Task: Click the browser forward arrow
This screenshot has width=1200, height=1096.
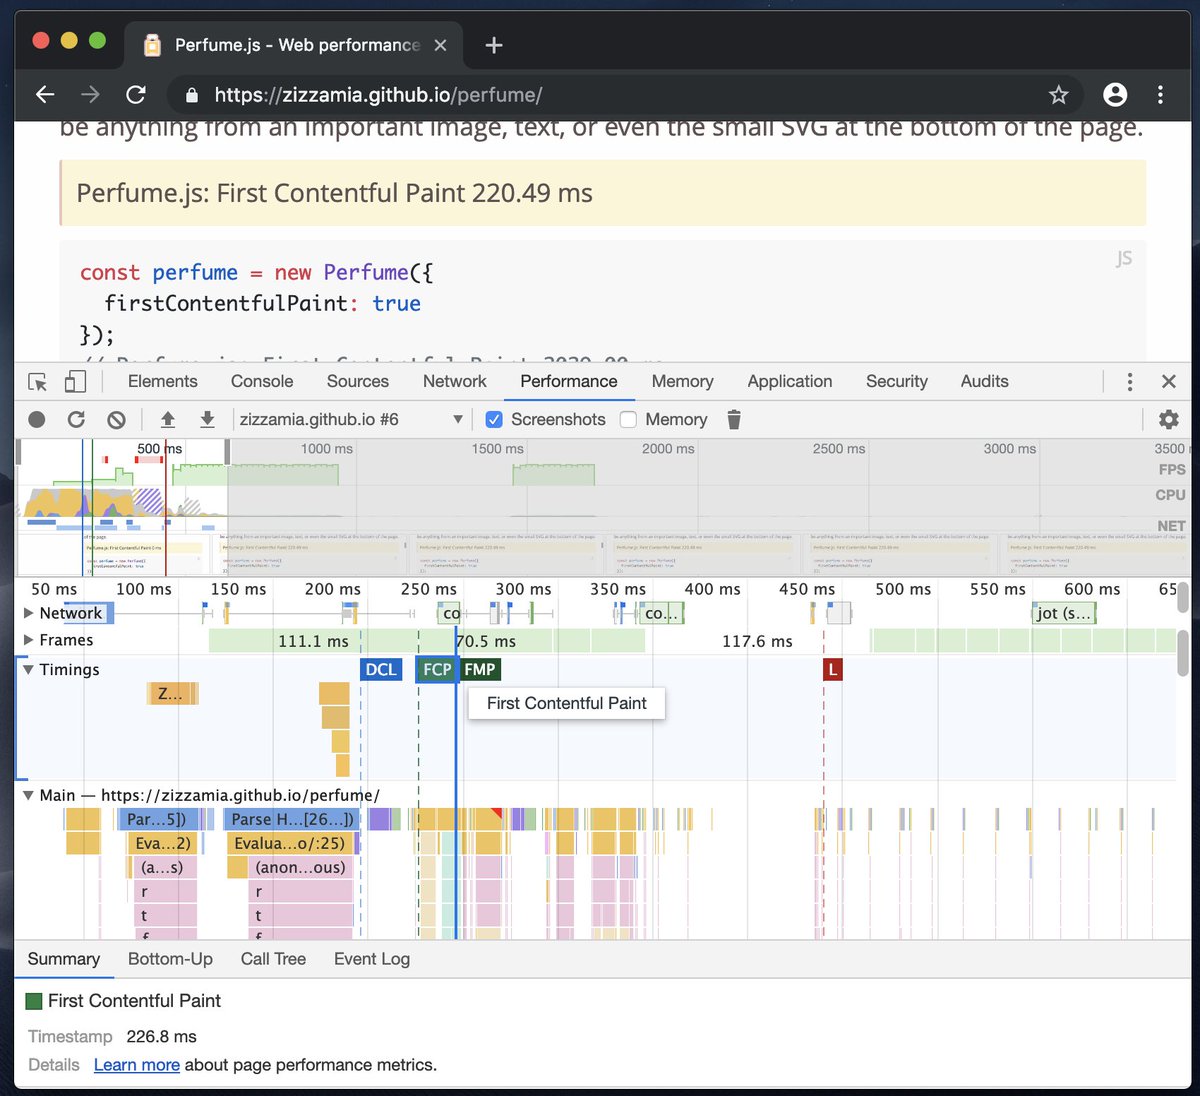Action: click(x=90, y=94)
